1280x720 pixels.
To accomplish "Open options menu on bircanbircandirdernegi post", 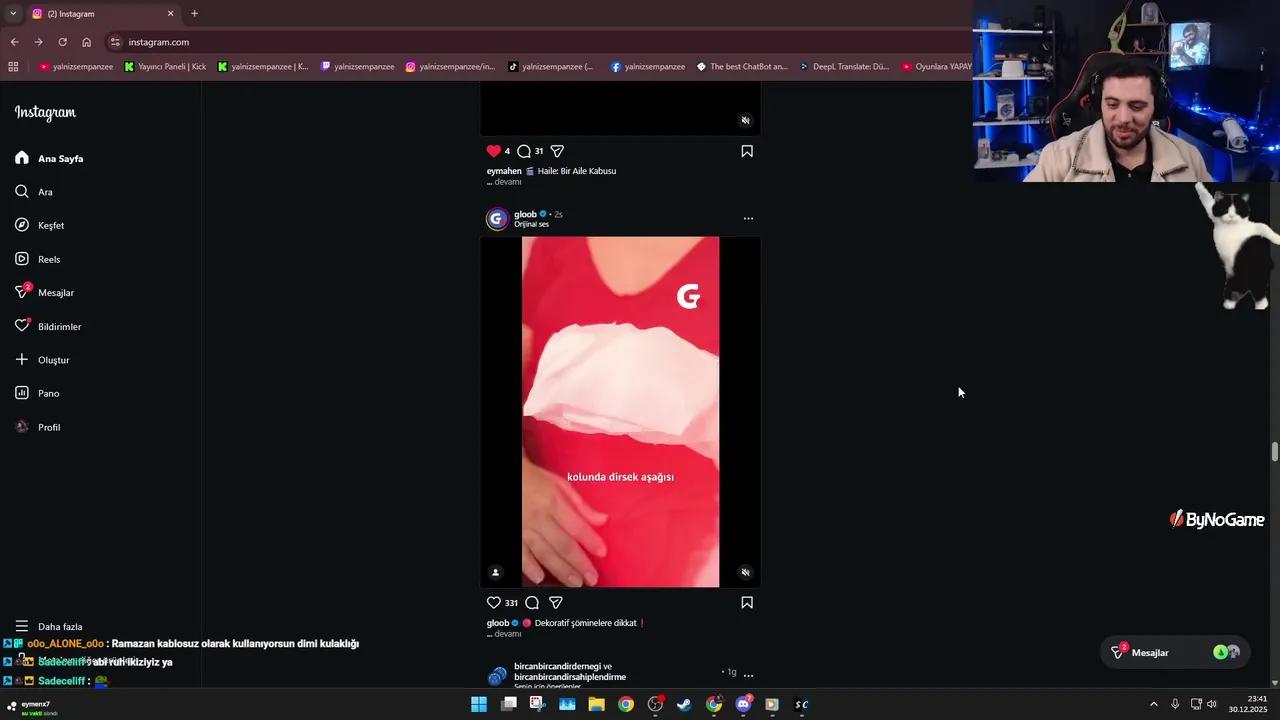I will point(748,675).
